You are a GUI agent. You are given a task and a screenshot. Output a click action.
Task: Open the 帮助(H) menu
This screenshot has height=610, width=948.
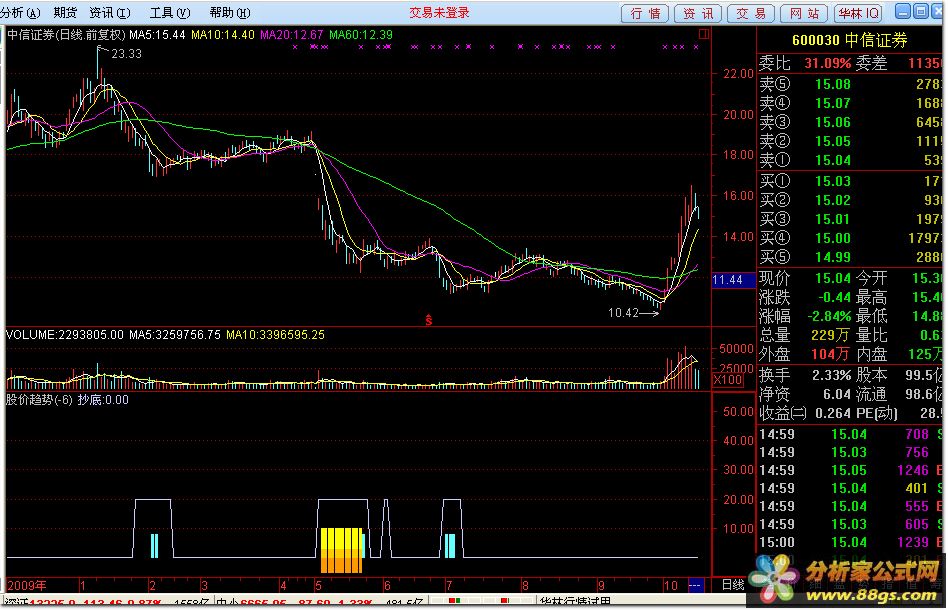230,13
